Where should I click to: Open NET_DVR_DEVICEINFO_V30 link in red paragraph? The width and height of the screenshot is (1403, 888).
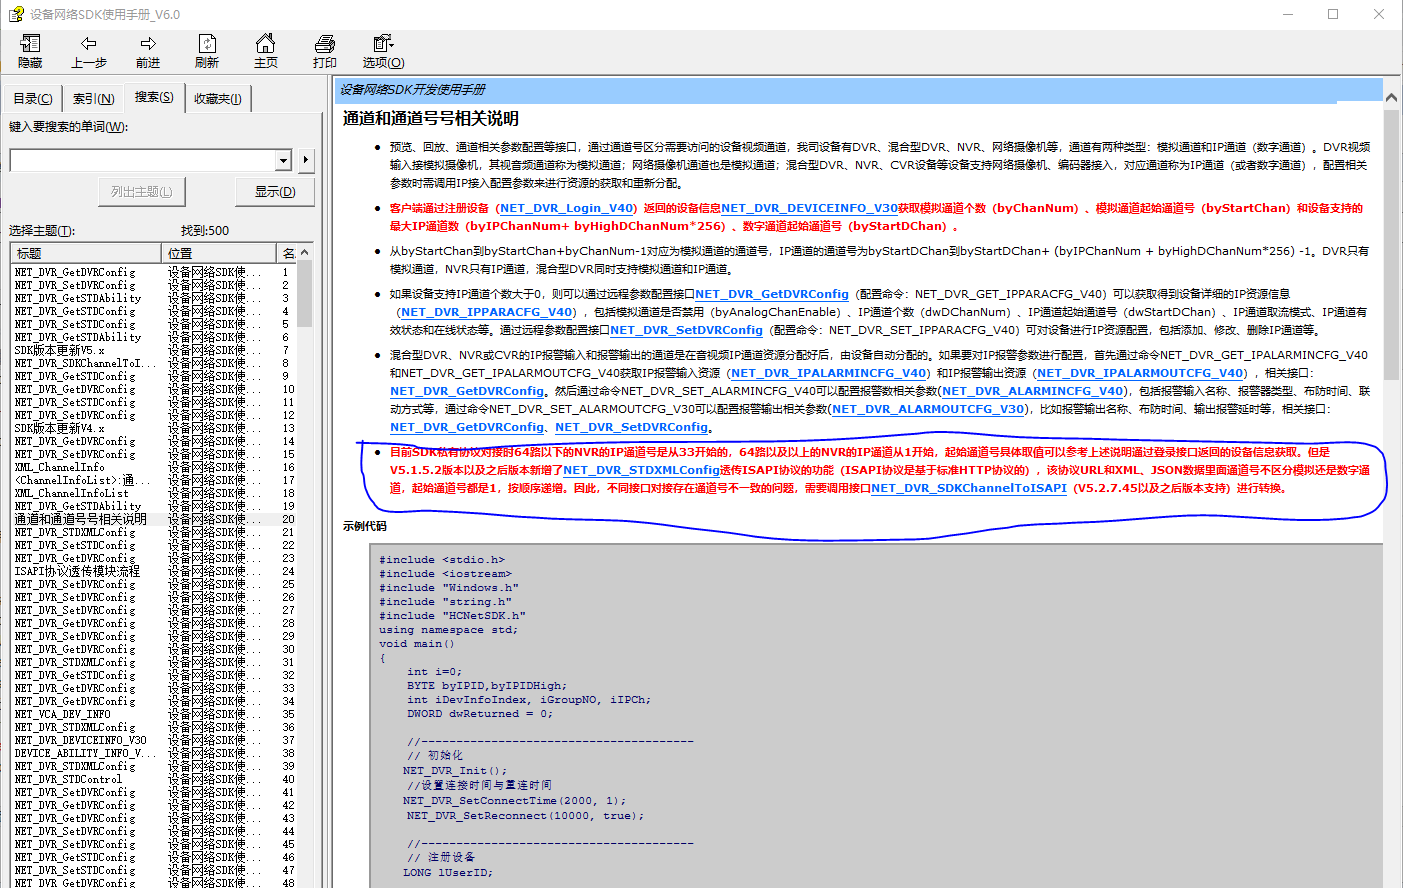809,208
